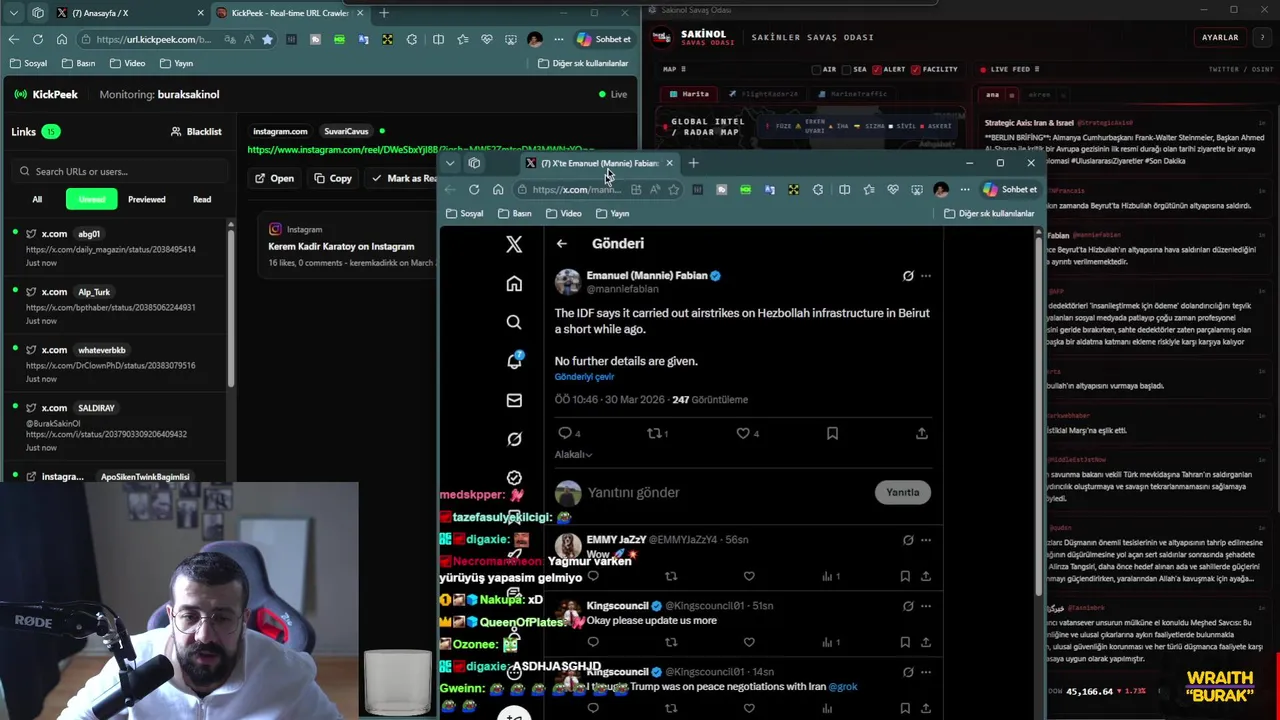Go back from the Gönderi post view
Screen dimensions: 1280x720
point(562,244)
